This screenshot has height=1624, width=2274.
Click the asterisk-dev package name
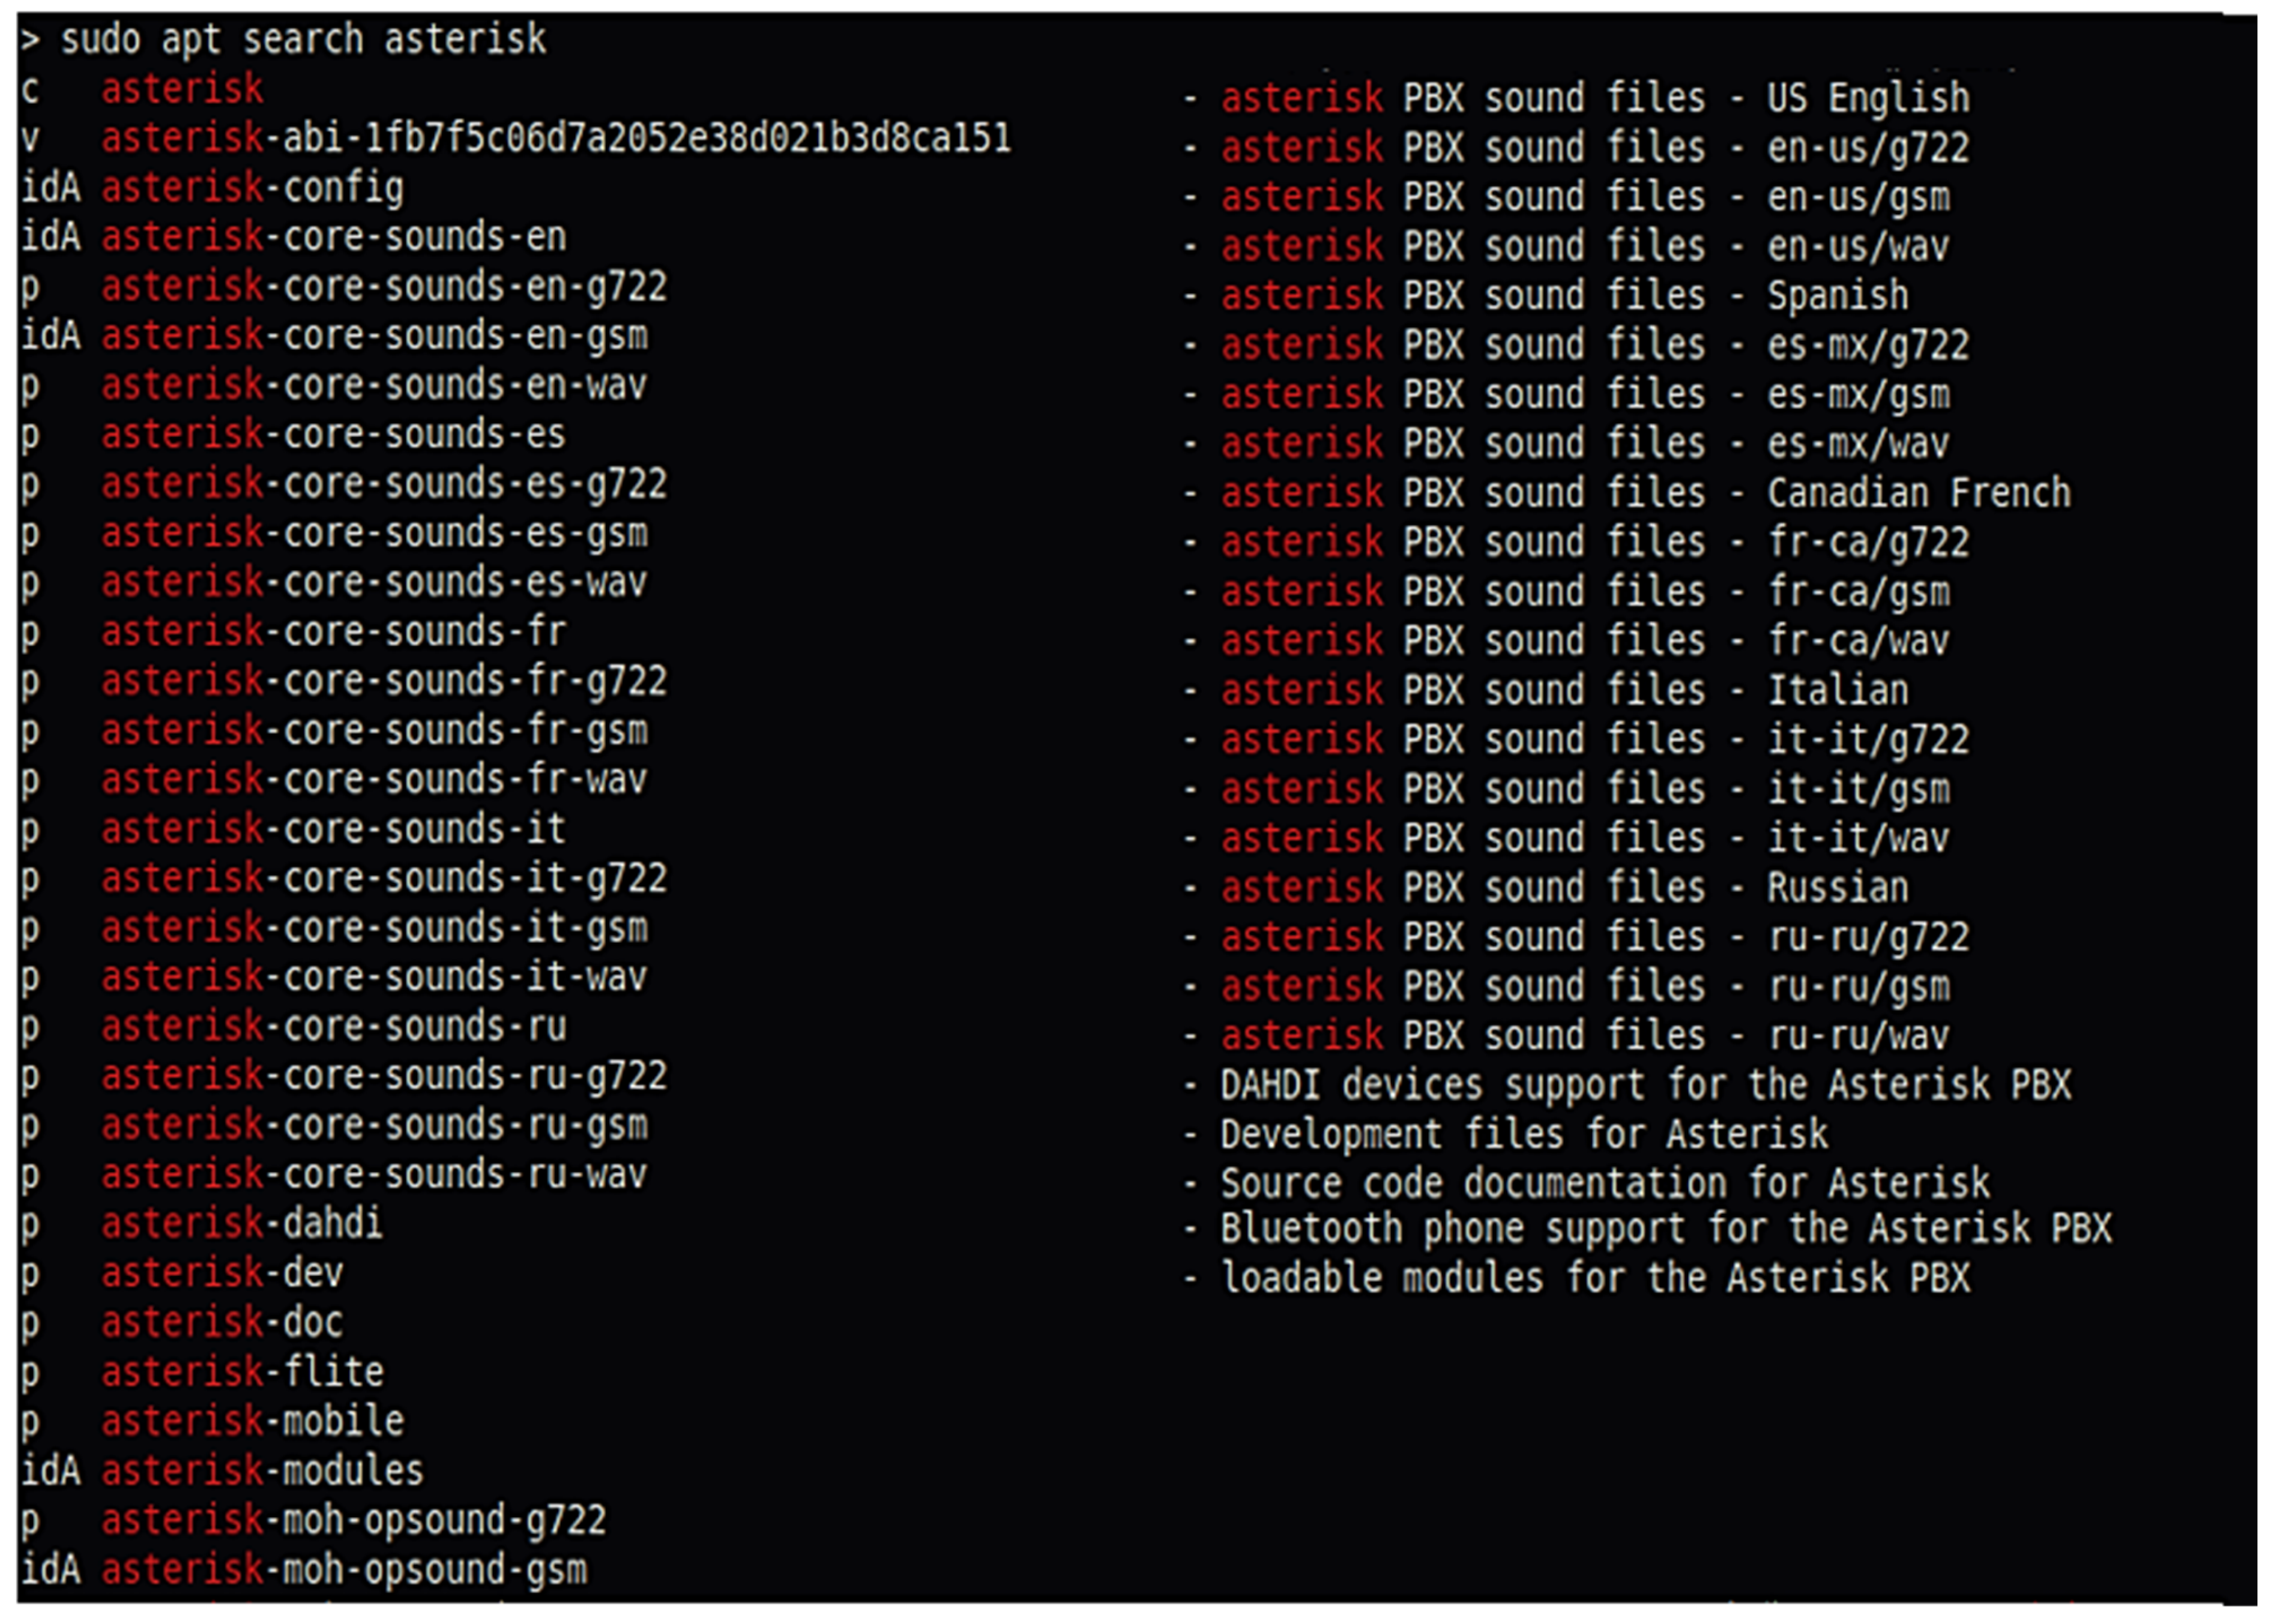tap(222, 1274)
